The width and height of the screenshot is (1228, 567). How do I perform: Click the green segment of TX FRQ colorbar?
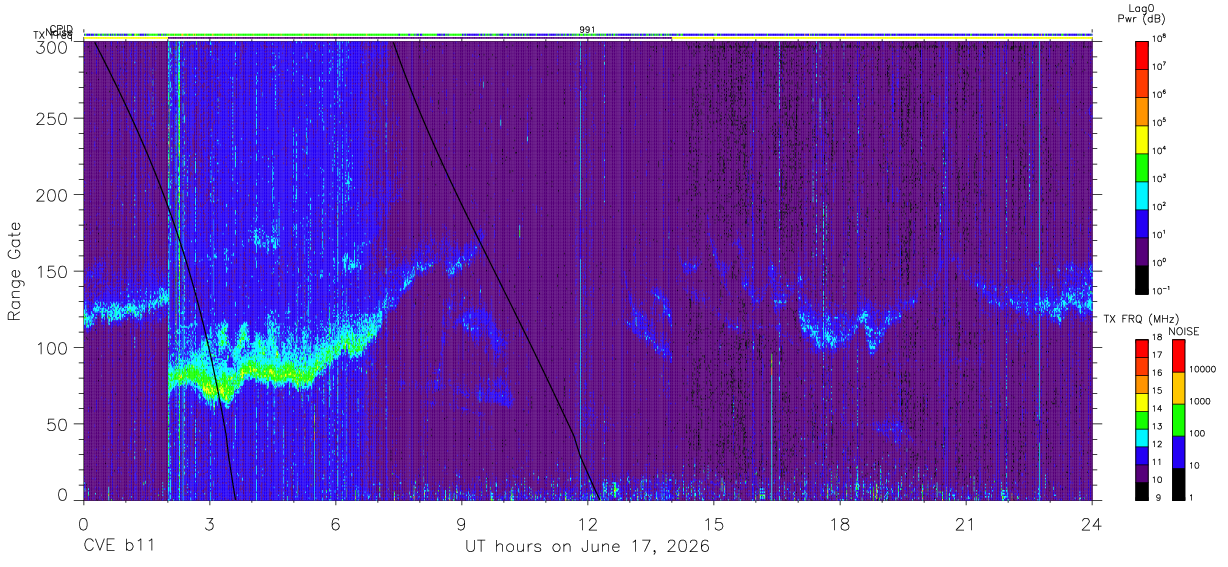pyautogui.click(x=1142, y=420)
